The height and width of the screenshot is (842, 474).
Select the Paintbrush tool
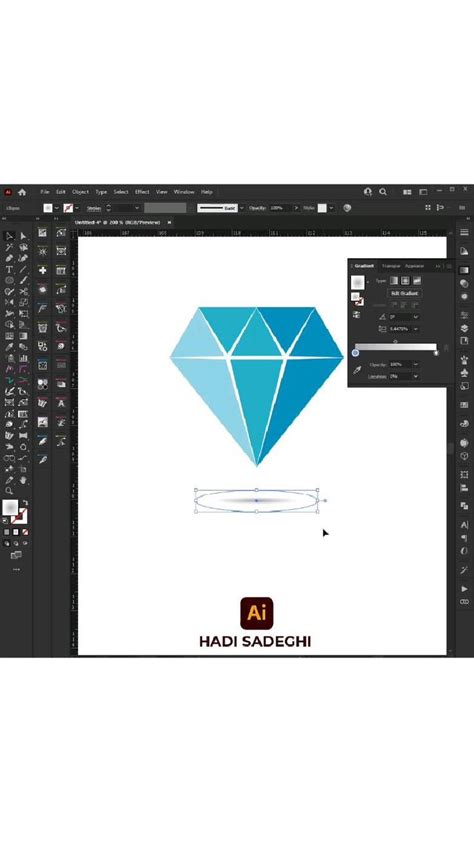24,280
